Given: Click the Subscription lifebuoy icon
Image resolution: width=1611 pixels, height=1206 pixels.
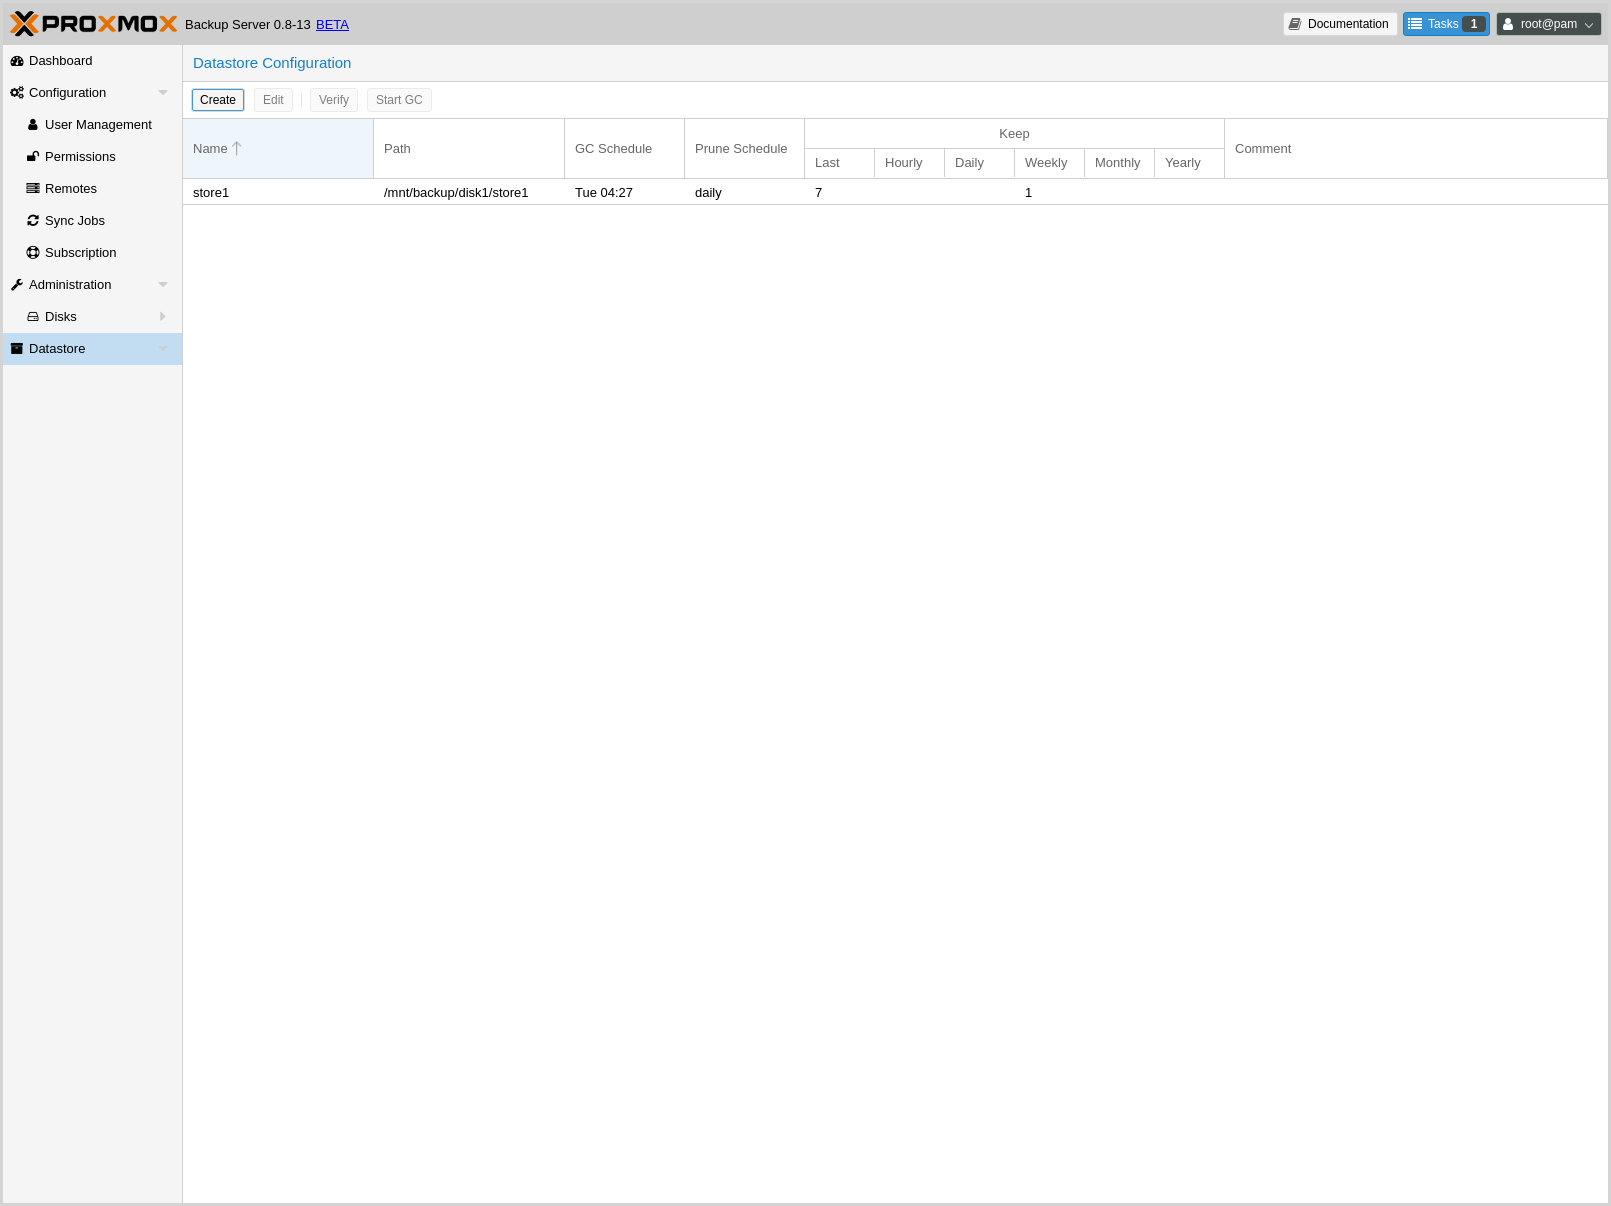Looking at the screenshot, I should click(33, 253).
